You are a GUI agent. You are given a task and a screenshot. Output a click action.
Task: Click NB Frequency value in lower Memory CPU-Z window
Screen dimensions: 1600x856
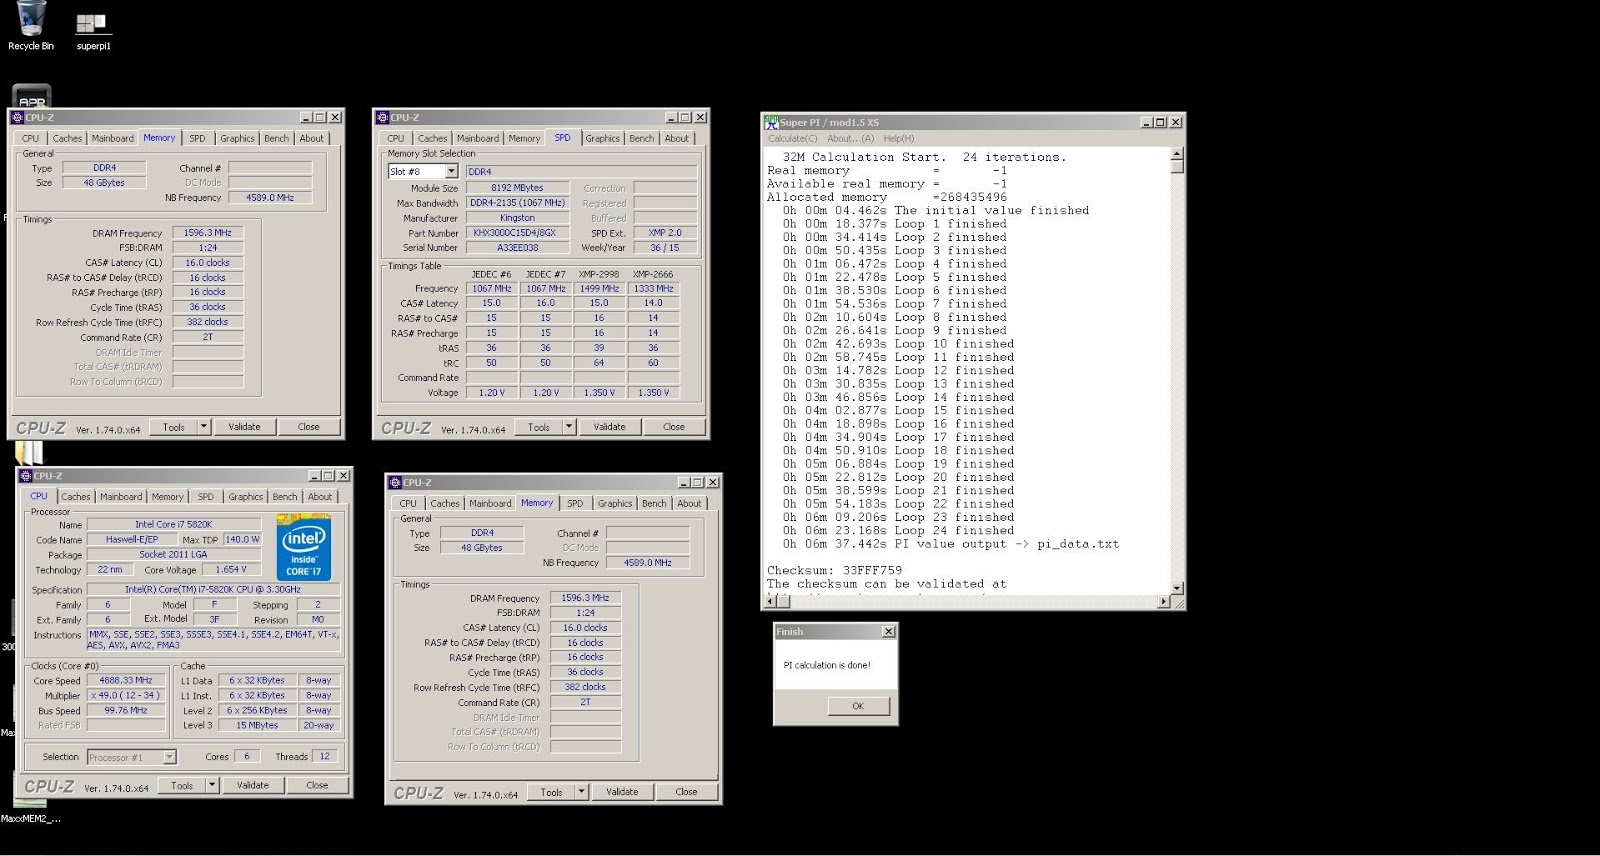coord(648,563)
